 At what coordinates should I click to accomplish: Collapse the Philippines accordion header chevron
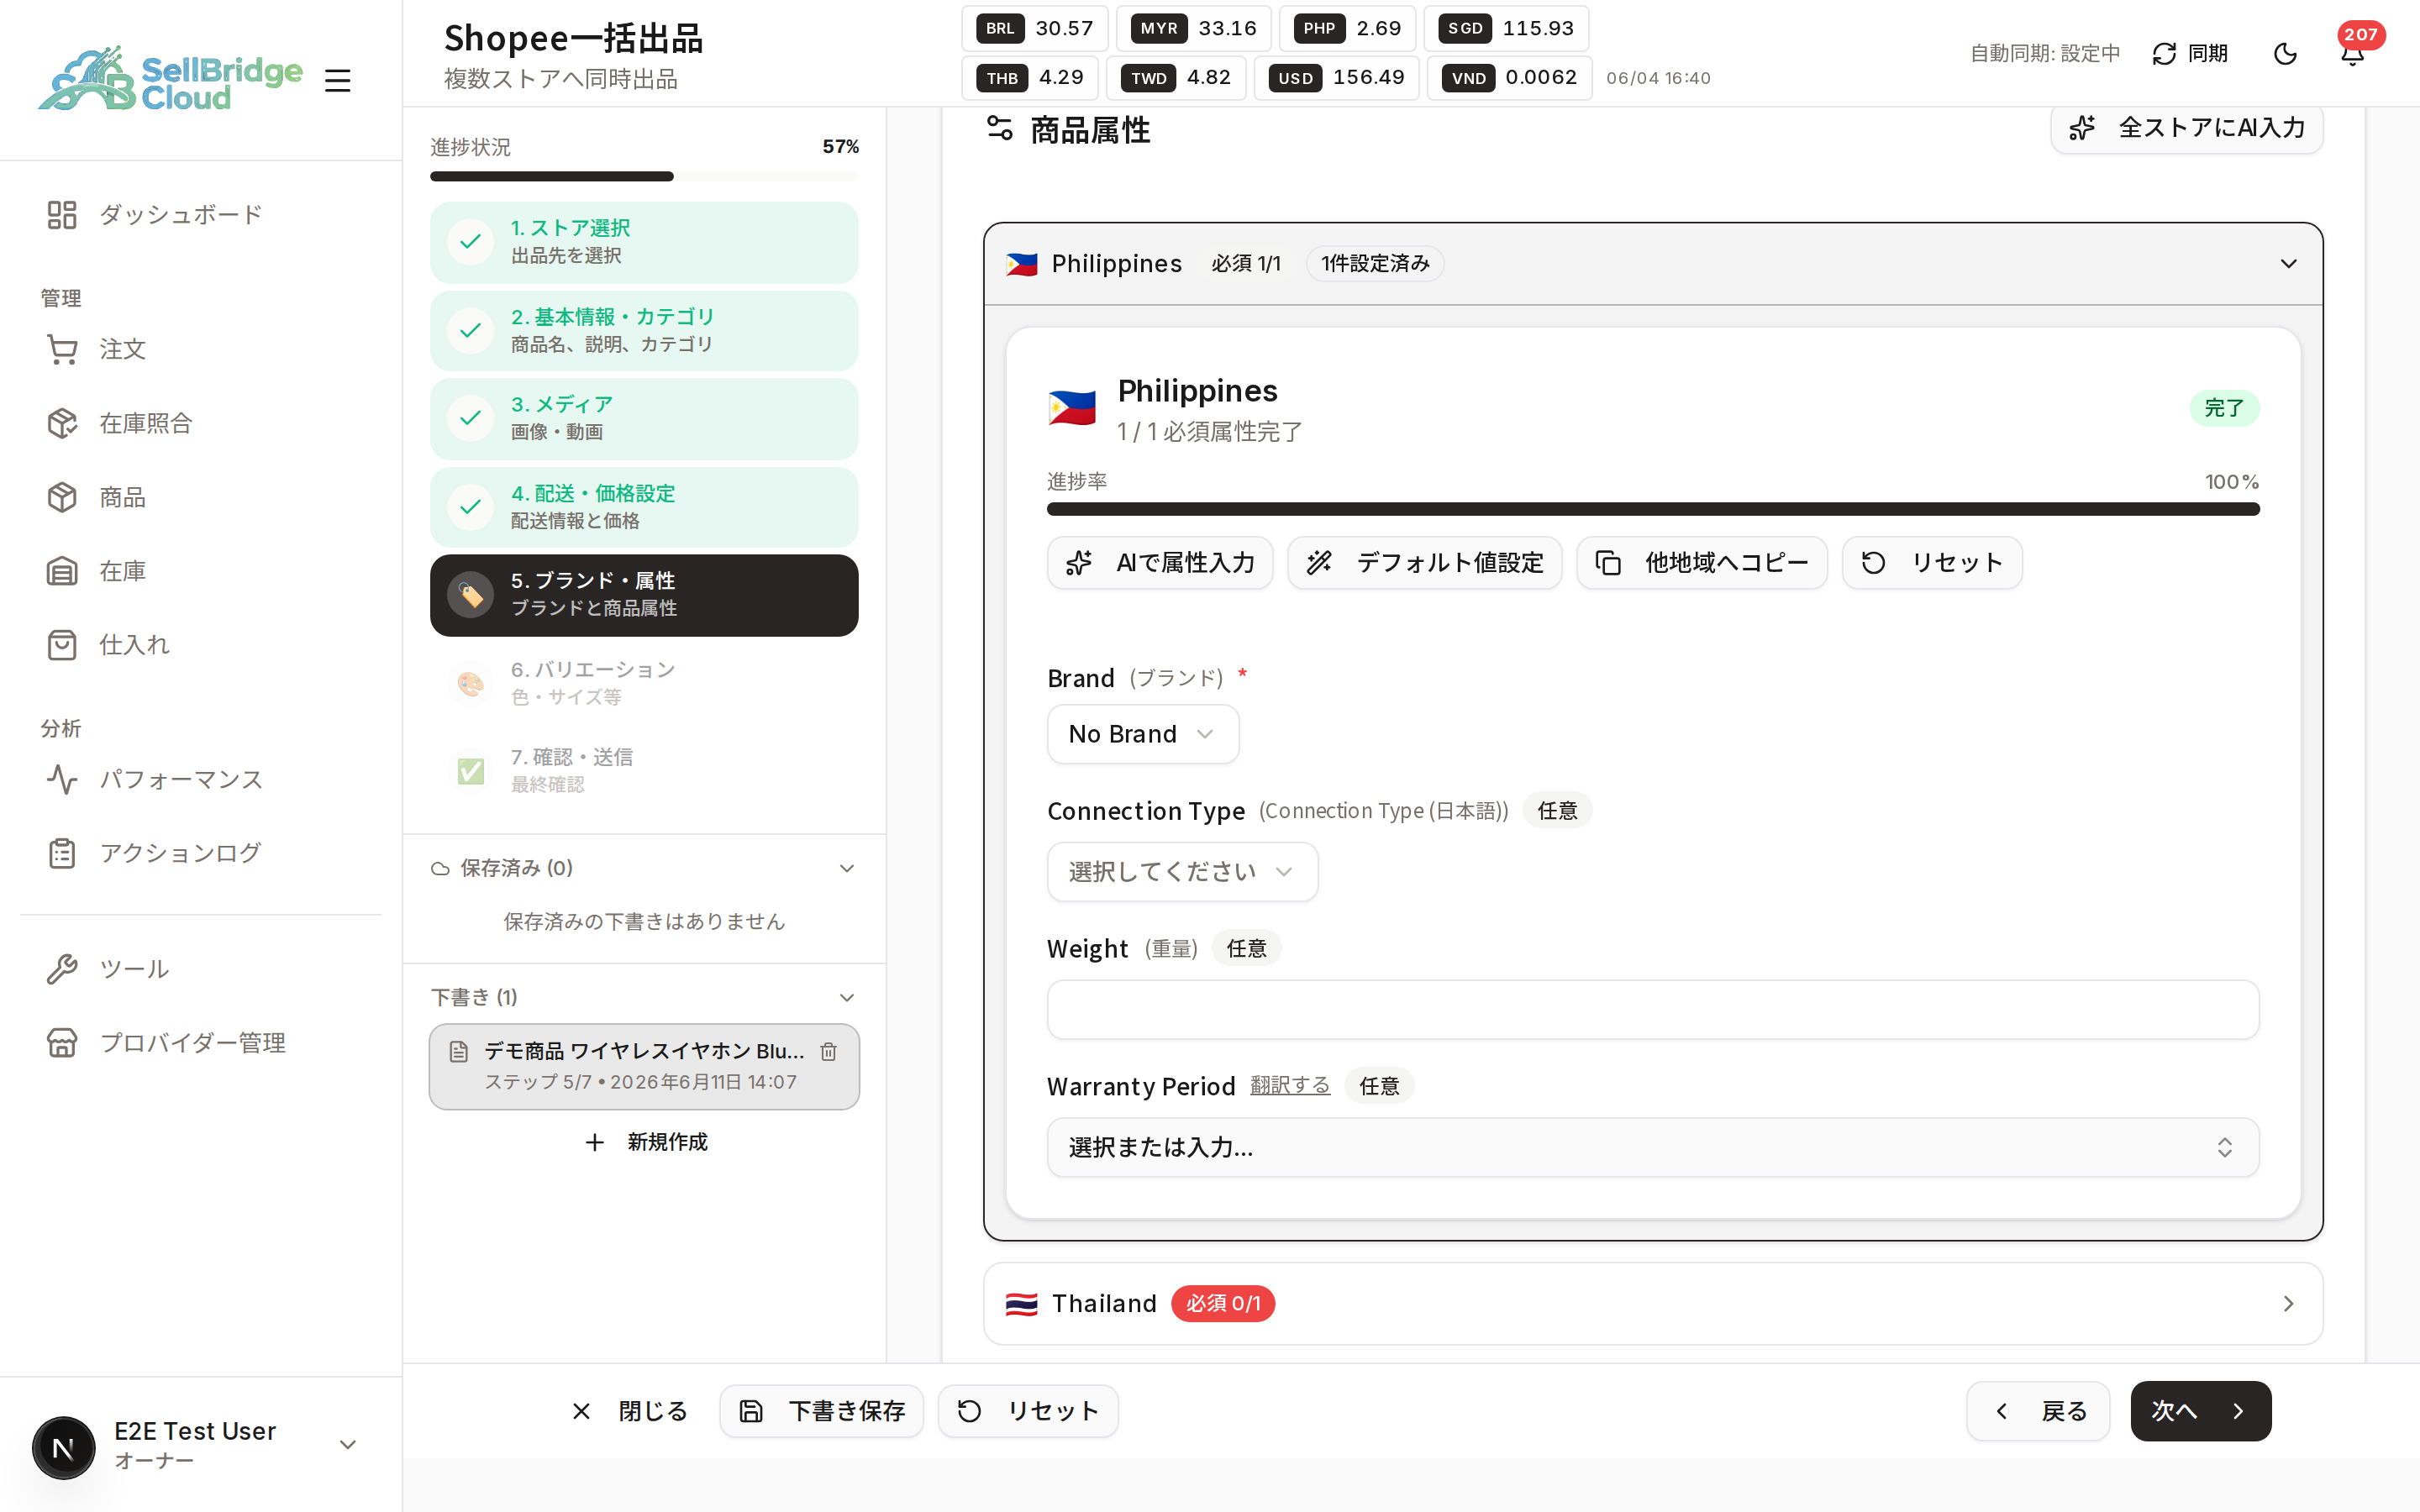[2288, 264]
